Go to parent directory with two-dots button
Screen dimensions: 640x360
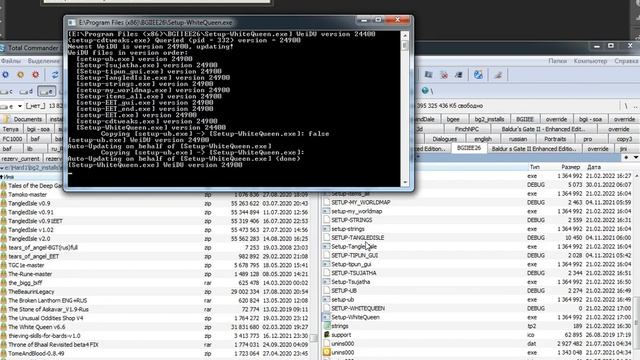[x=635, y=106]
